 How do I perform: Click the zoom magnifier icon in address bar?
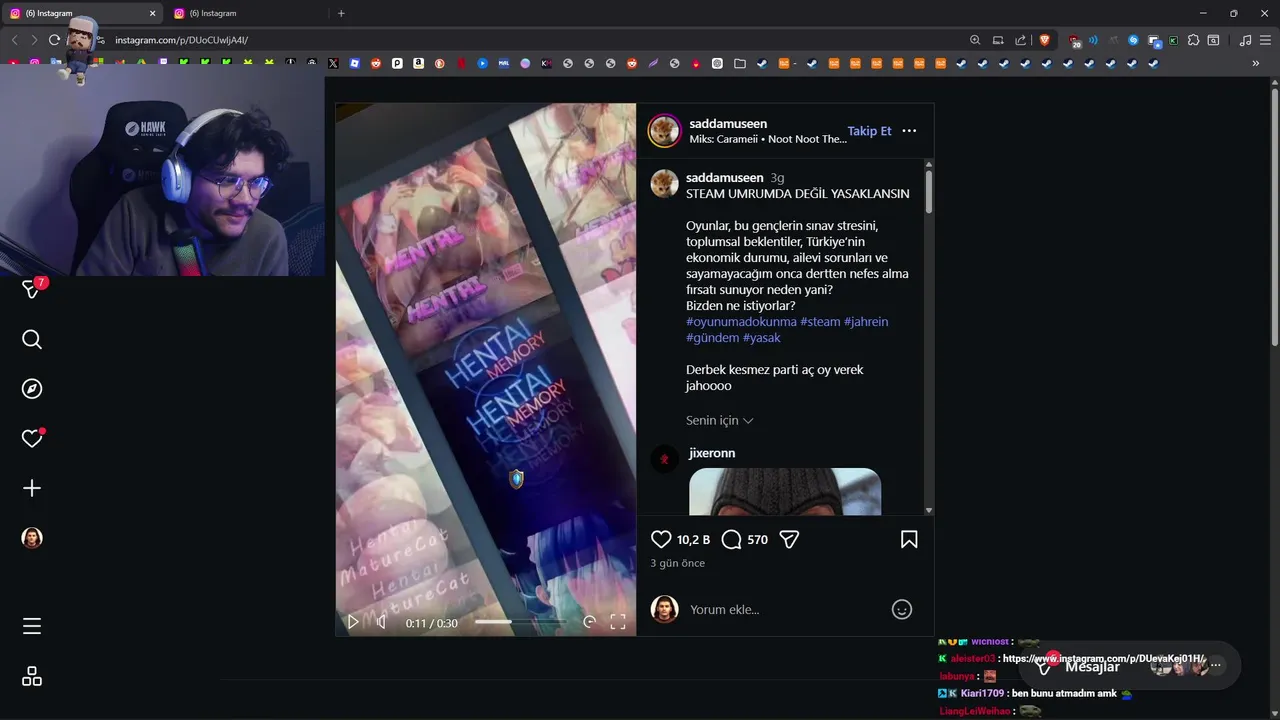point(975,40)
